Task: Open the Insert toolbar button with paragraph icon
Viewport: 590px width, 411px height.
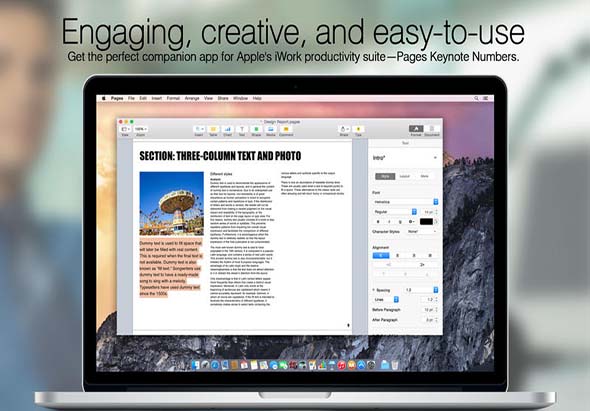Action: point(199,129)
